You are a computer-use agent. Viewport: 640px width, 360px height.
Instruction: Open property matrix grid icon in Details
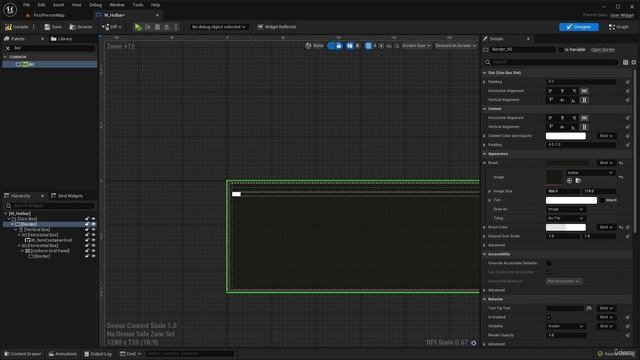[625, 62]
